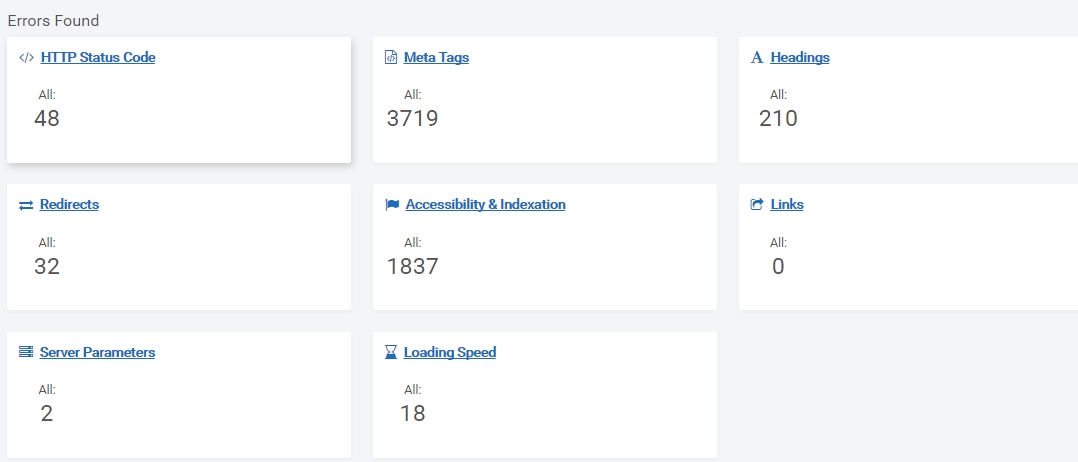Open Server Parameters link
Screen dimensions: 1078x462
coord(98,353)
